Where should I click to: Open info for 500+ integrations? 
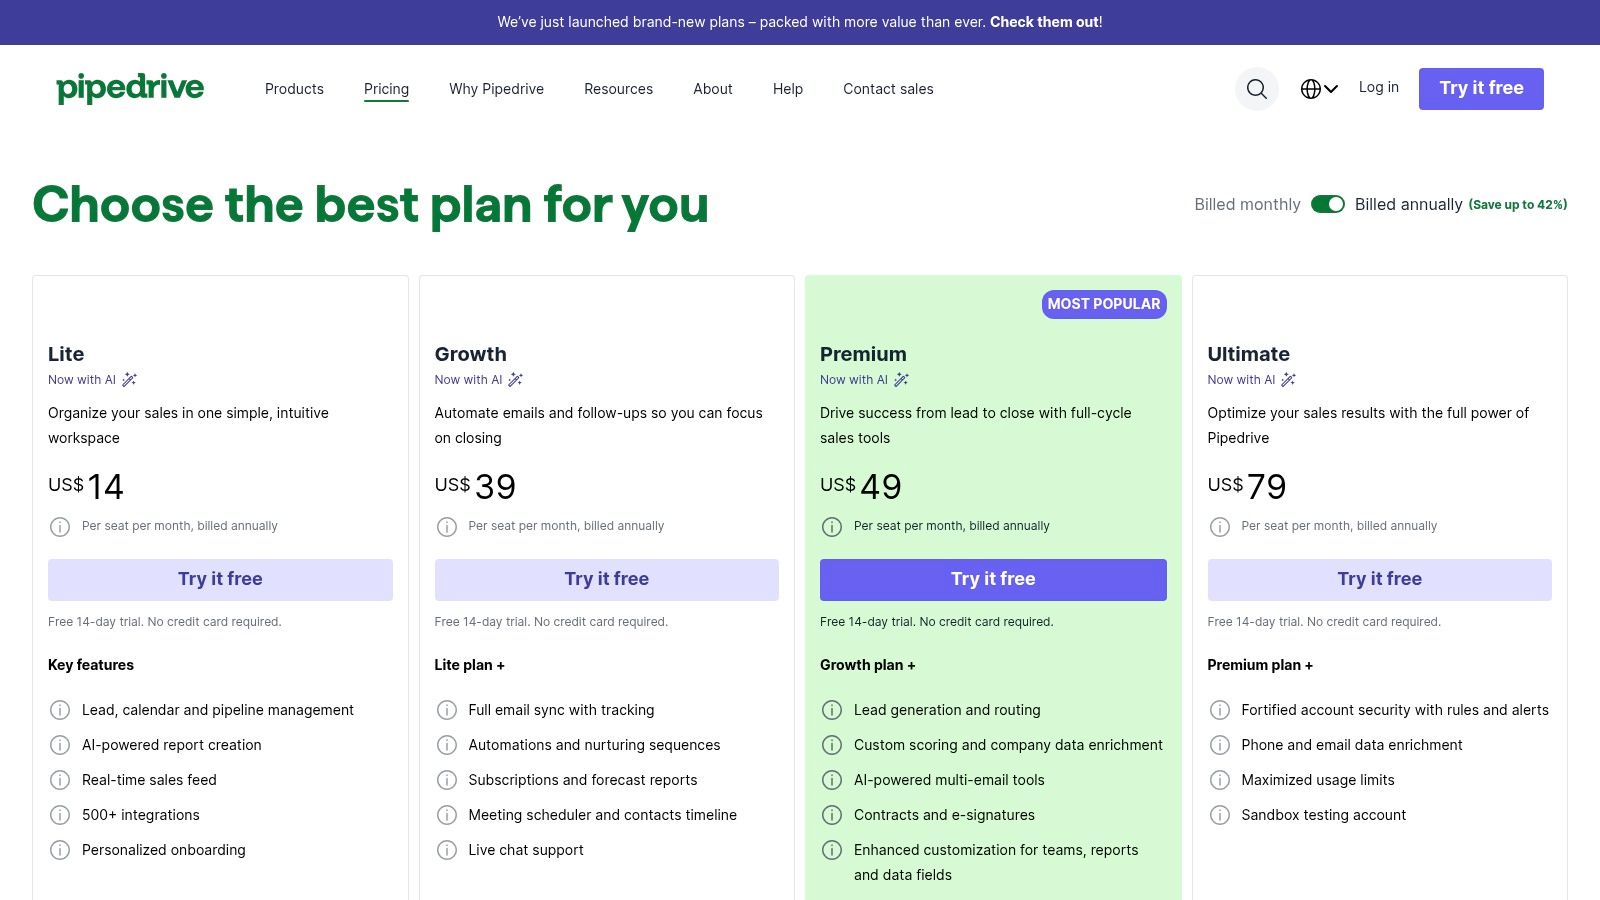[60, 815]
